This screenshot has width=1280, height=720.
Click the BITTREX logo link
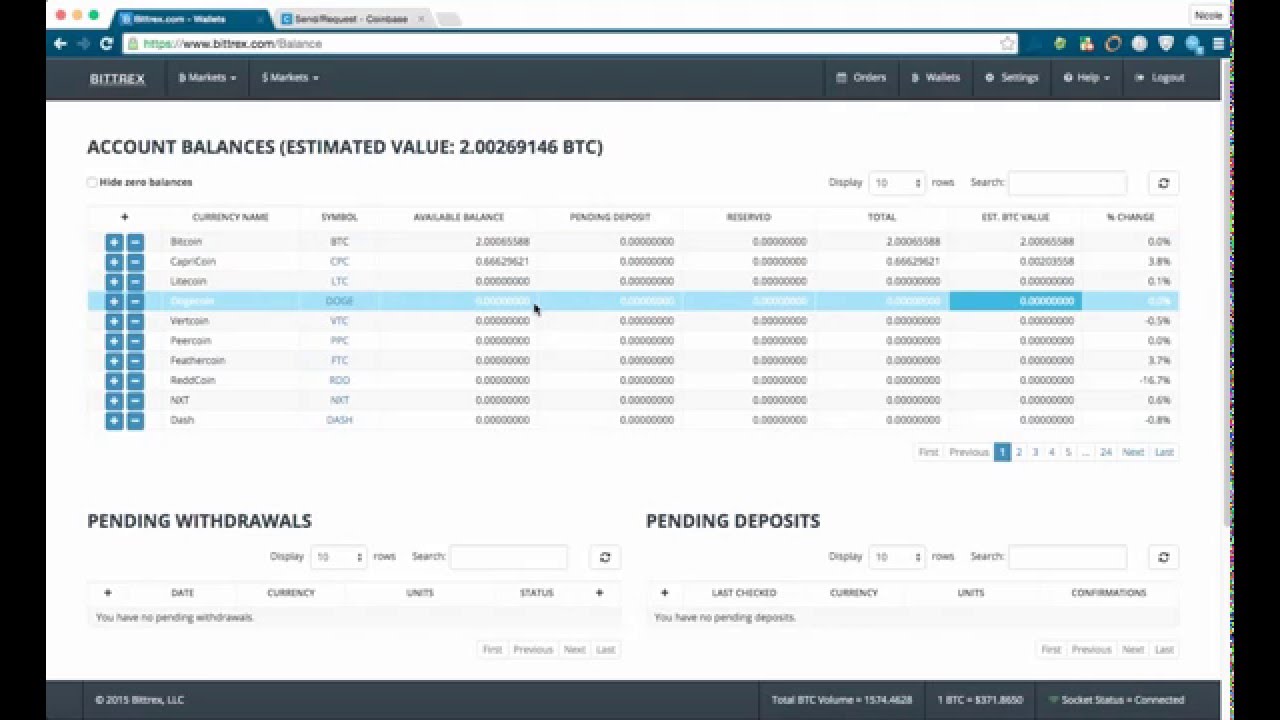[x=117, y=78]
